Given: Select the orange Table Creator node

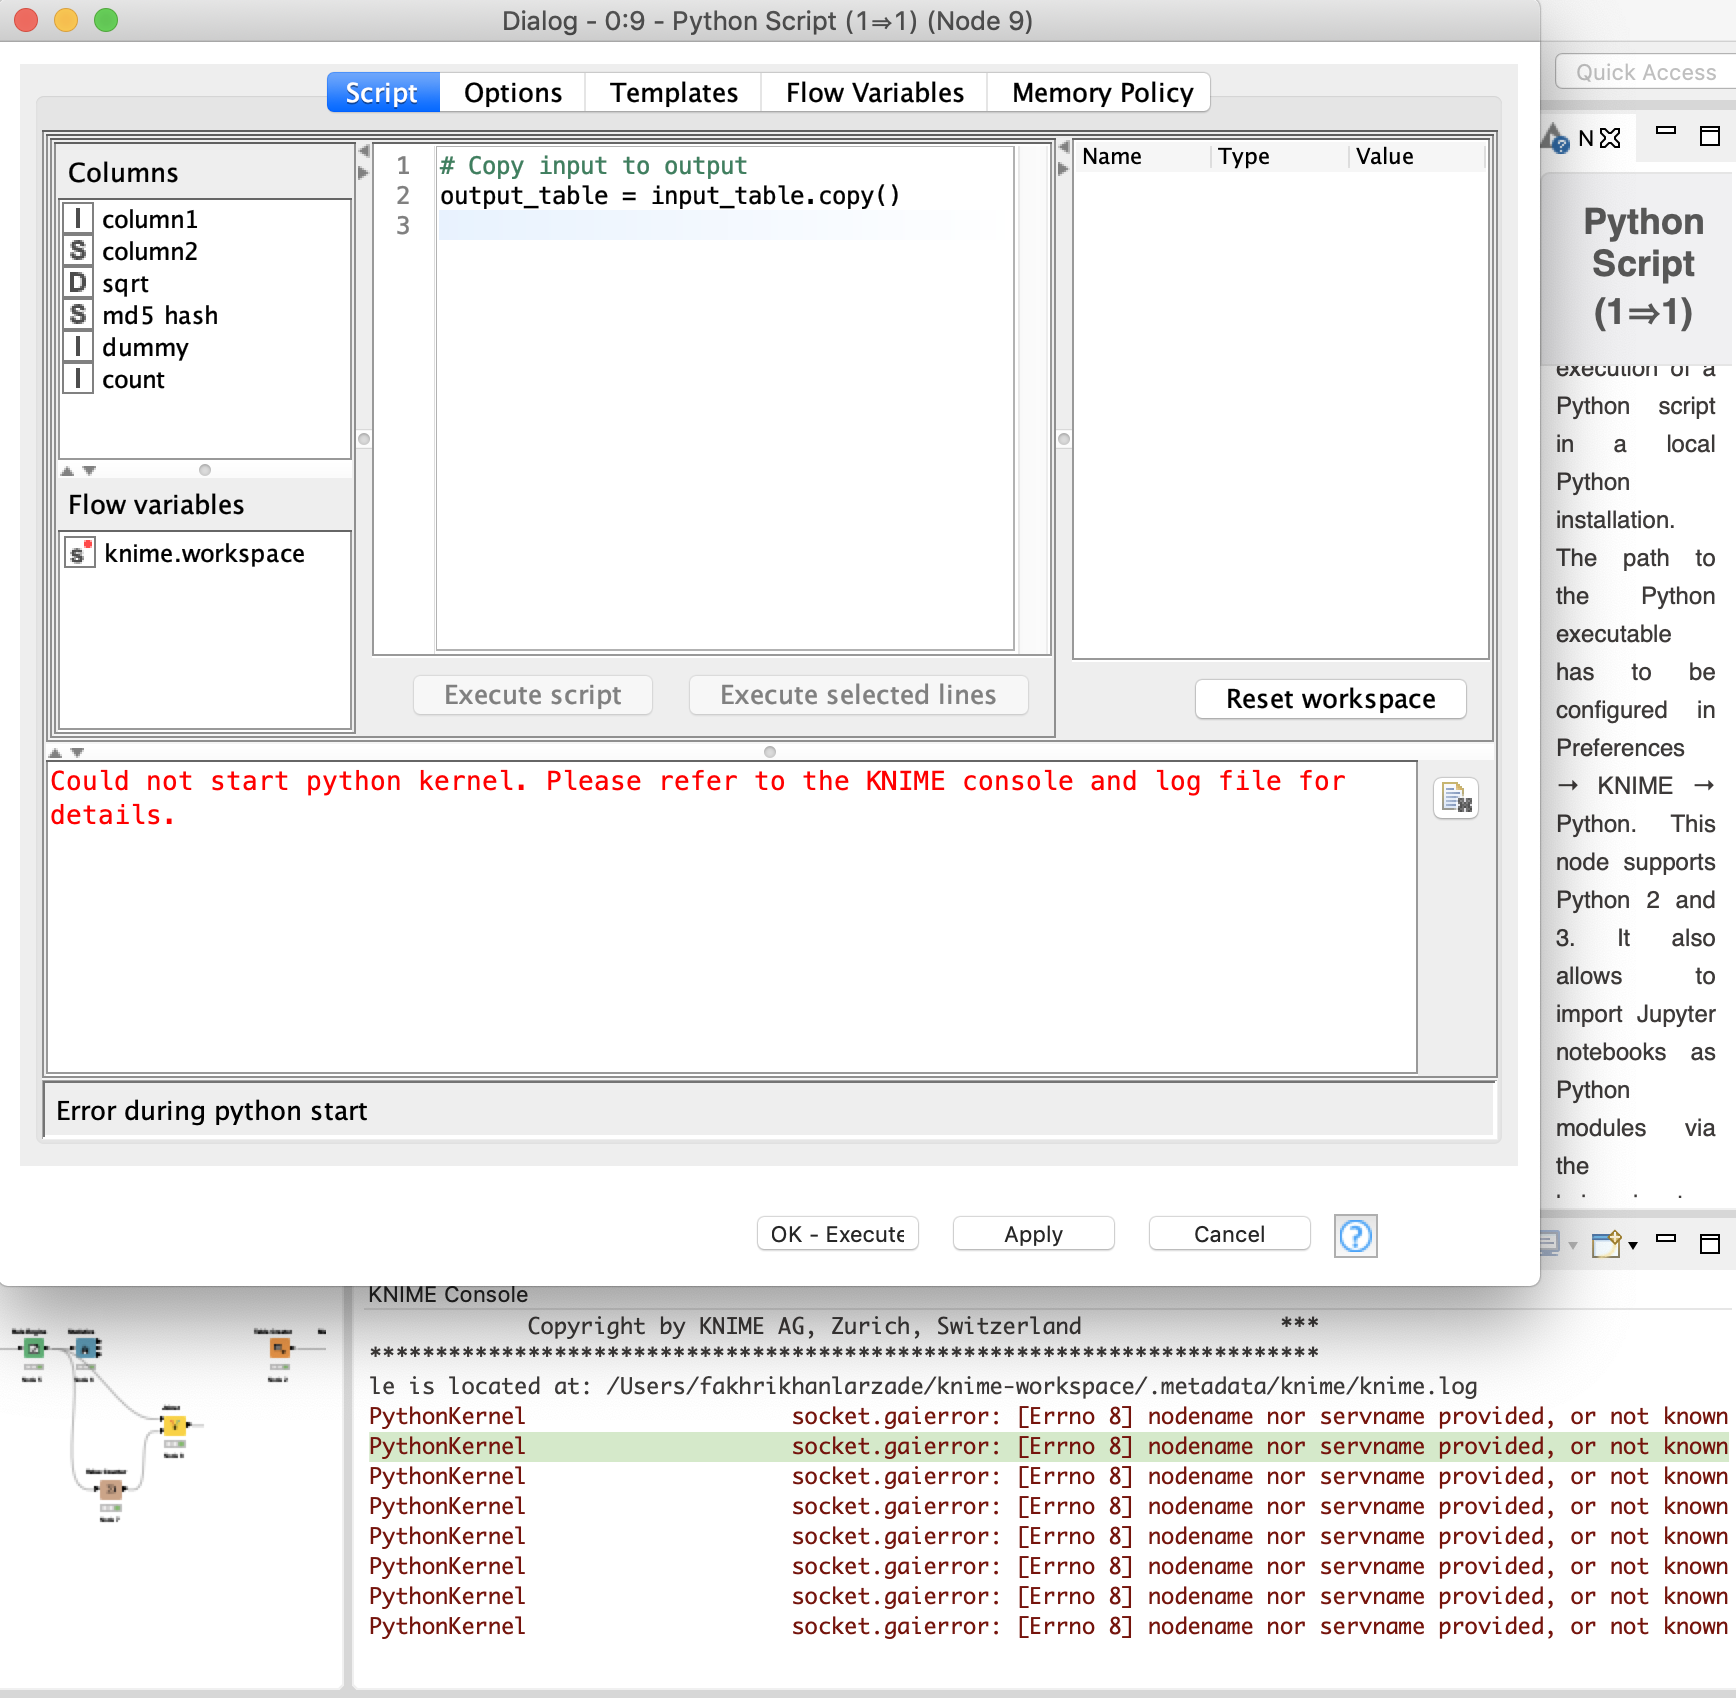Looking at the screenshot, I should (279, 1349).
